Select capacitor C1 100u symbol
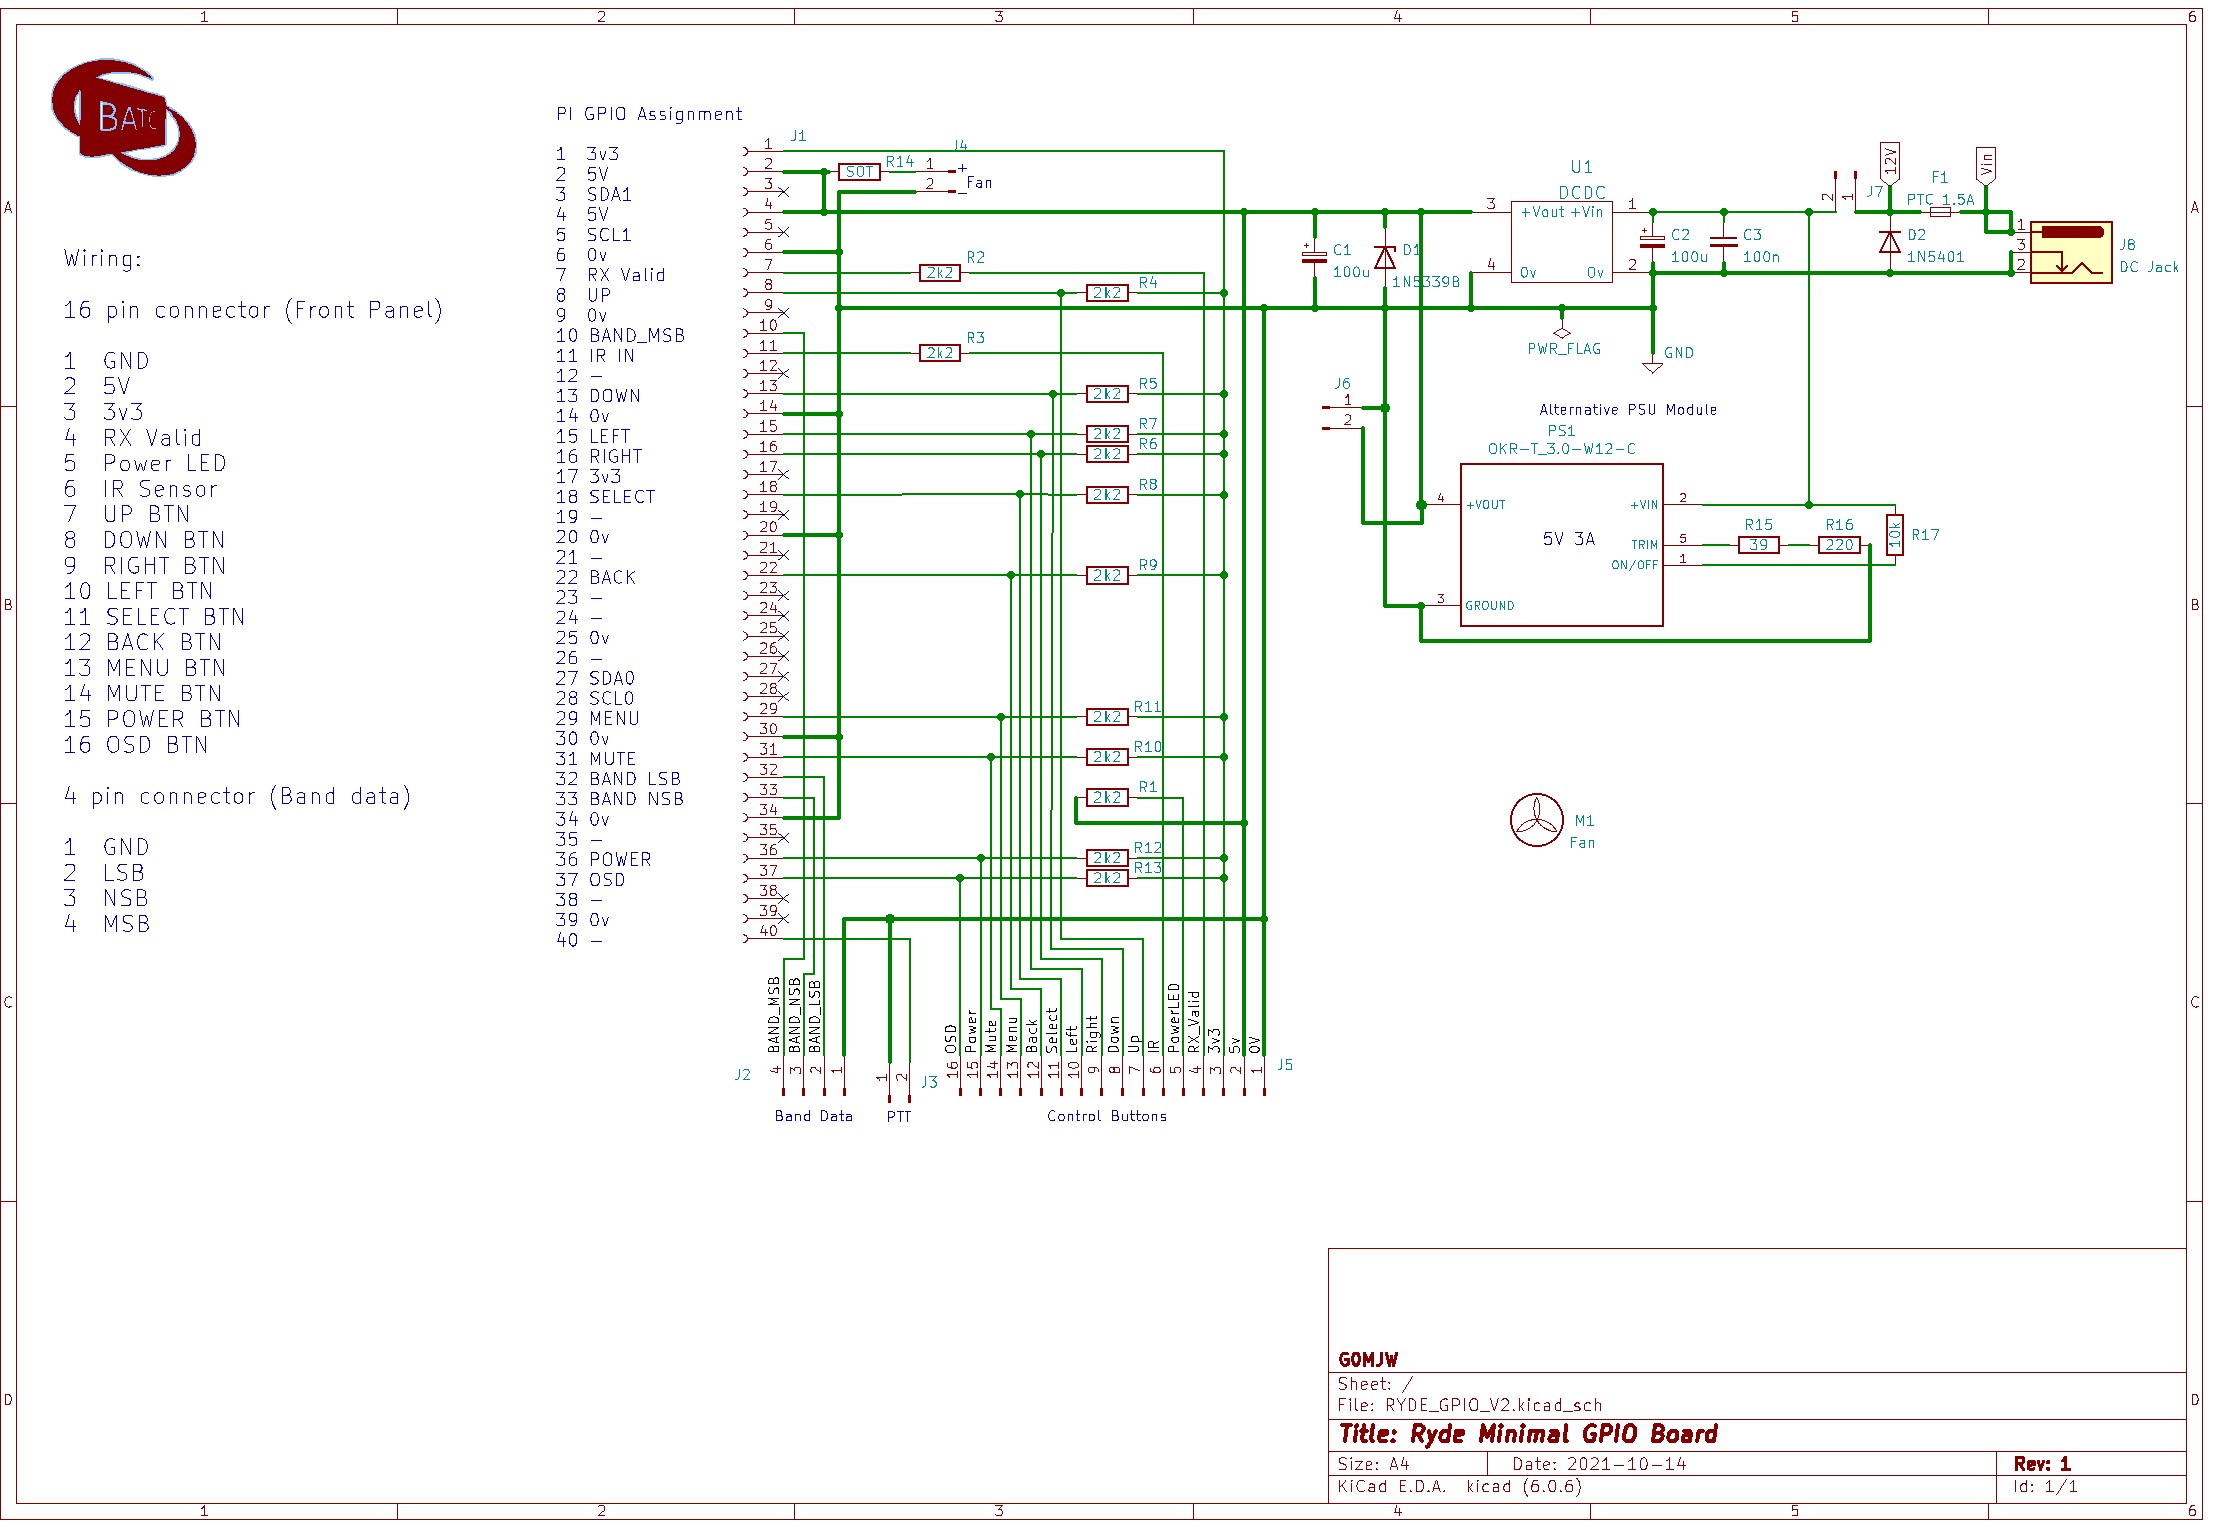Screen dimensions: 2214x1532 (x=1314, y=256)
